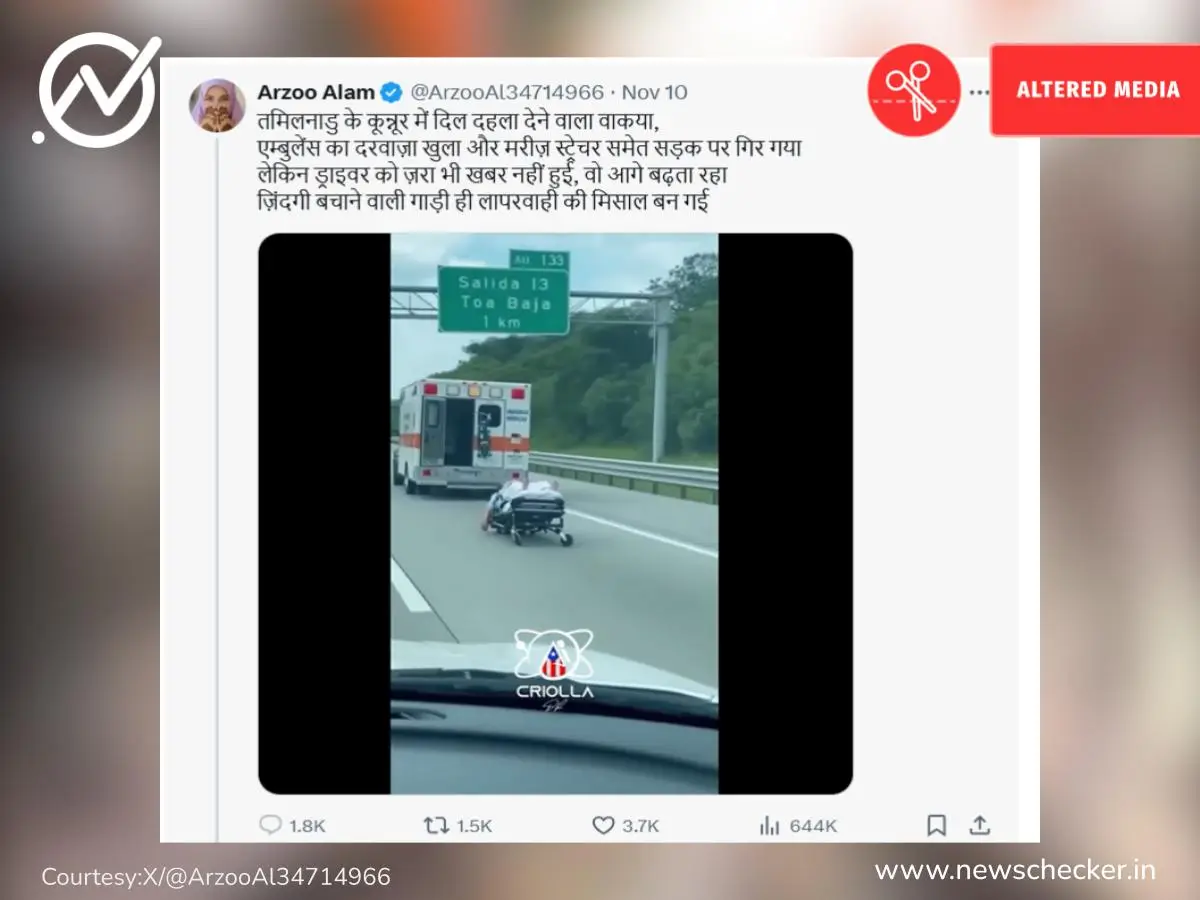Open the tweet's three-dot more menu
Viewport: 1200px width, 900px height.
tap(979, 92)
